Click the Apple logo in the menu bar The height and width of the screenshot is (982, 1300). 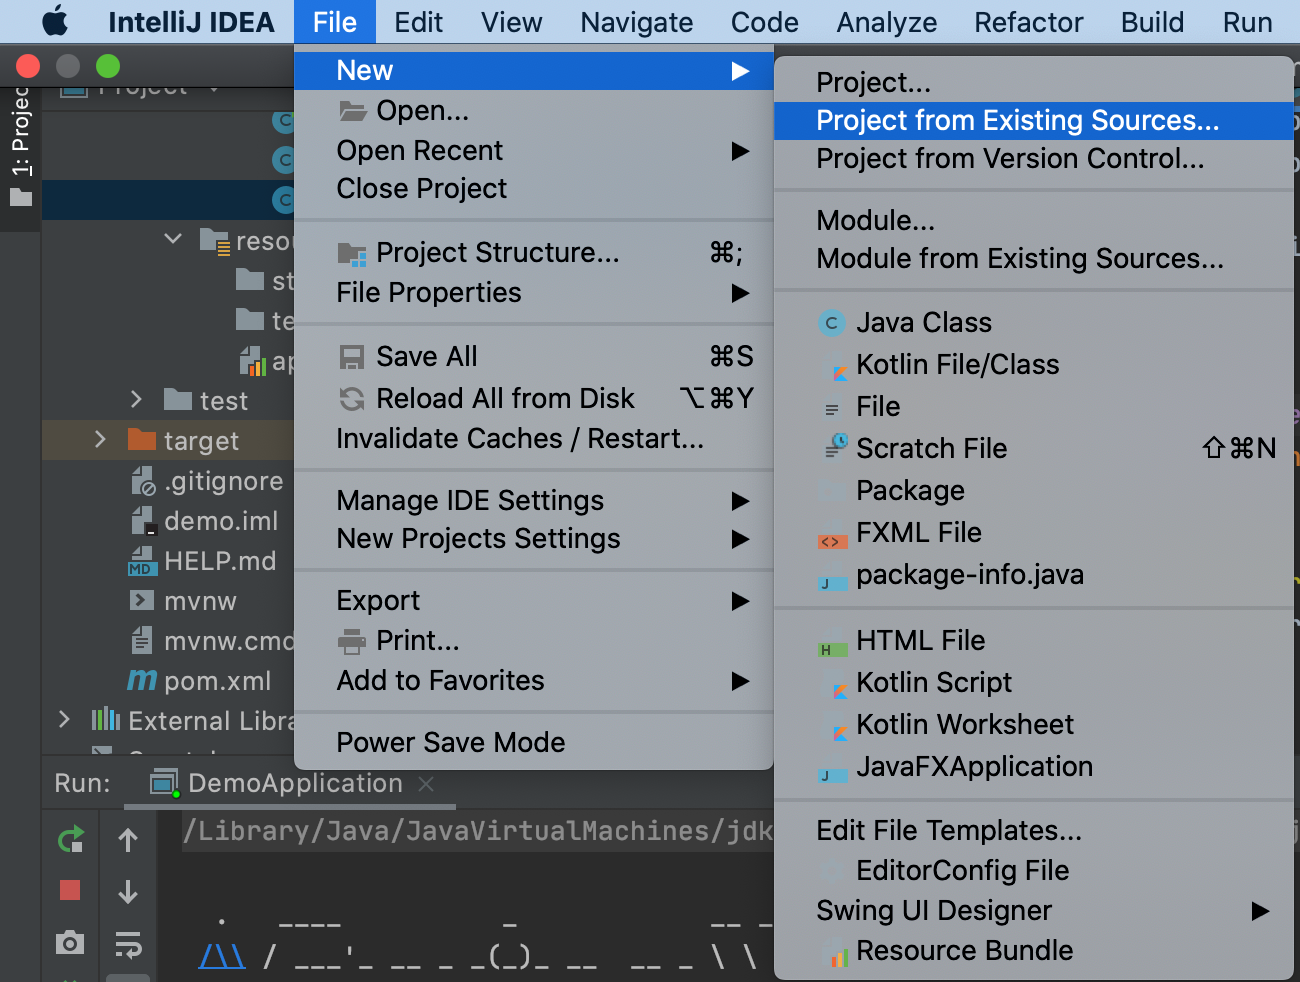(55, 21)
